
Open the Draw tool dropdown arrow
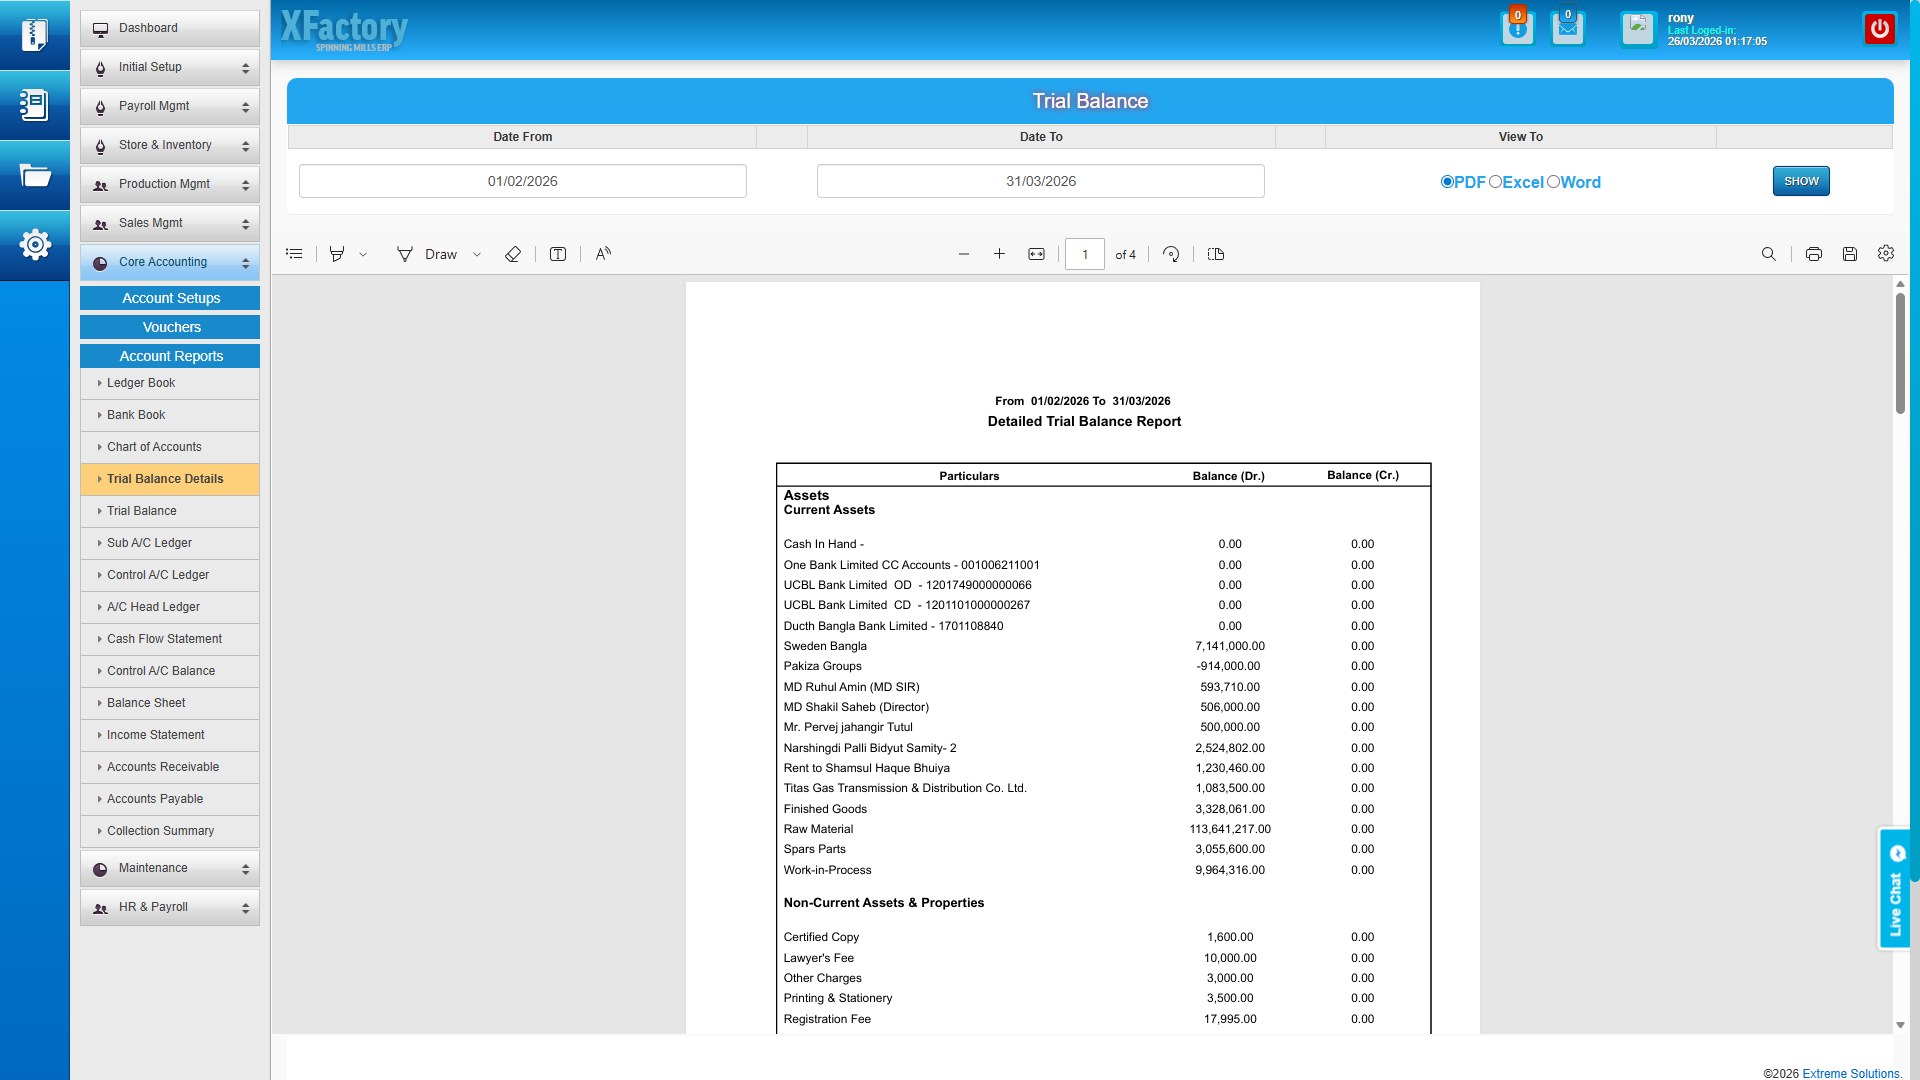[x=477, y=255]
